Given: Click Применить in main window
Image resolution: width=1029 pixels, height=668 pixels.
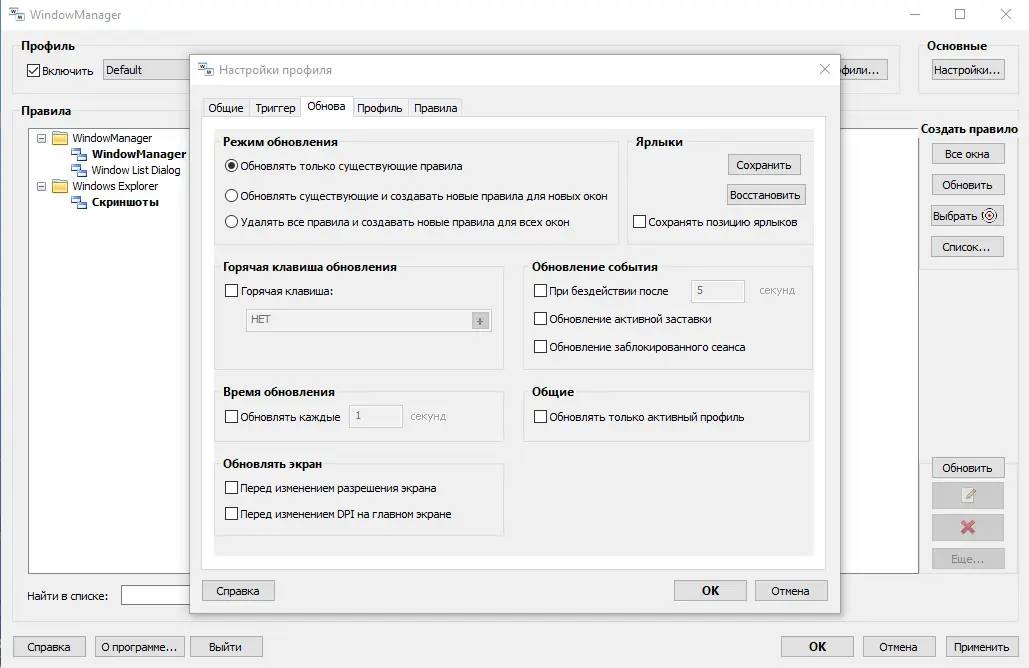Looking at the screenshot, I should pyautogui.click(x=981, y=646).
